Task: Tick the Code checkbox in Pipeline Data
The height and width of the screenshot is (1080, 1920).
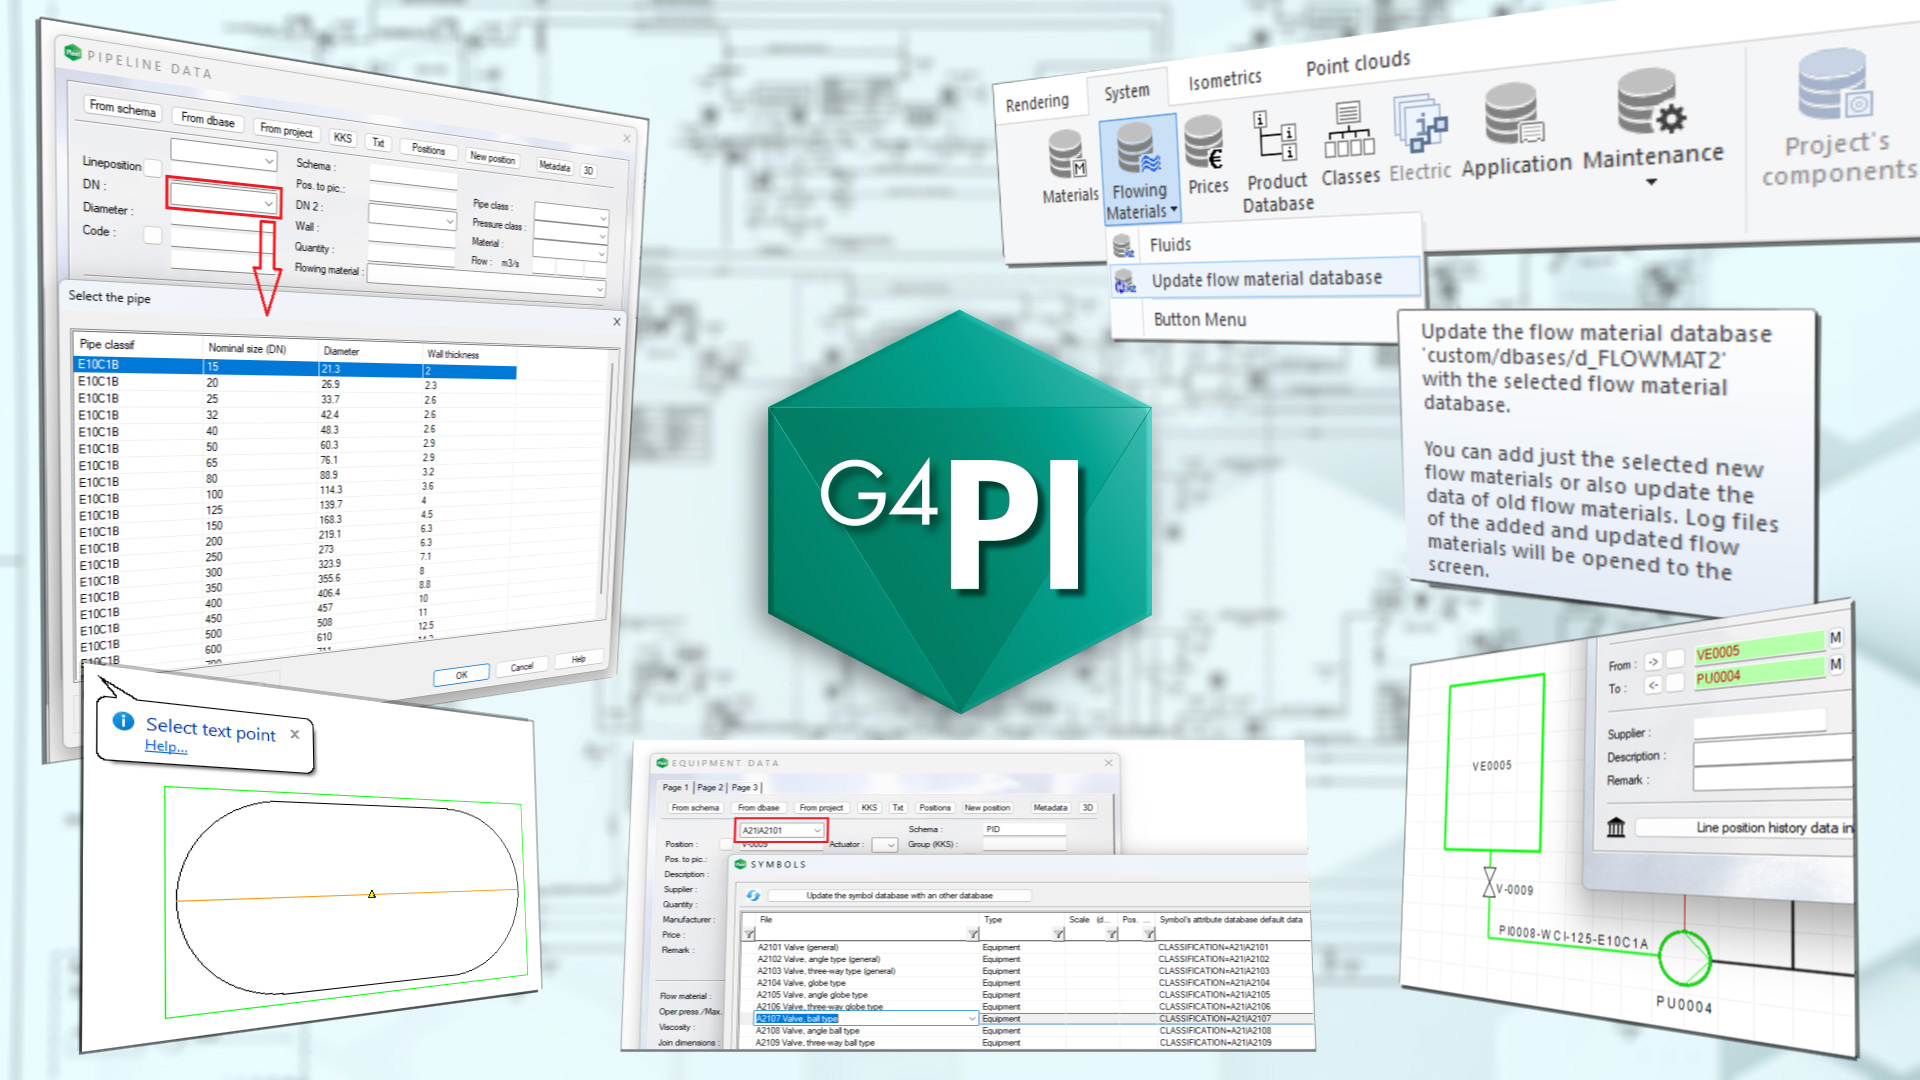Action: click(x=152, y=235)
